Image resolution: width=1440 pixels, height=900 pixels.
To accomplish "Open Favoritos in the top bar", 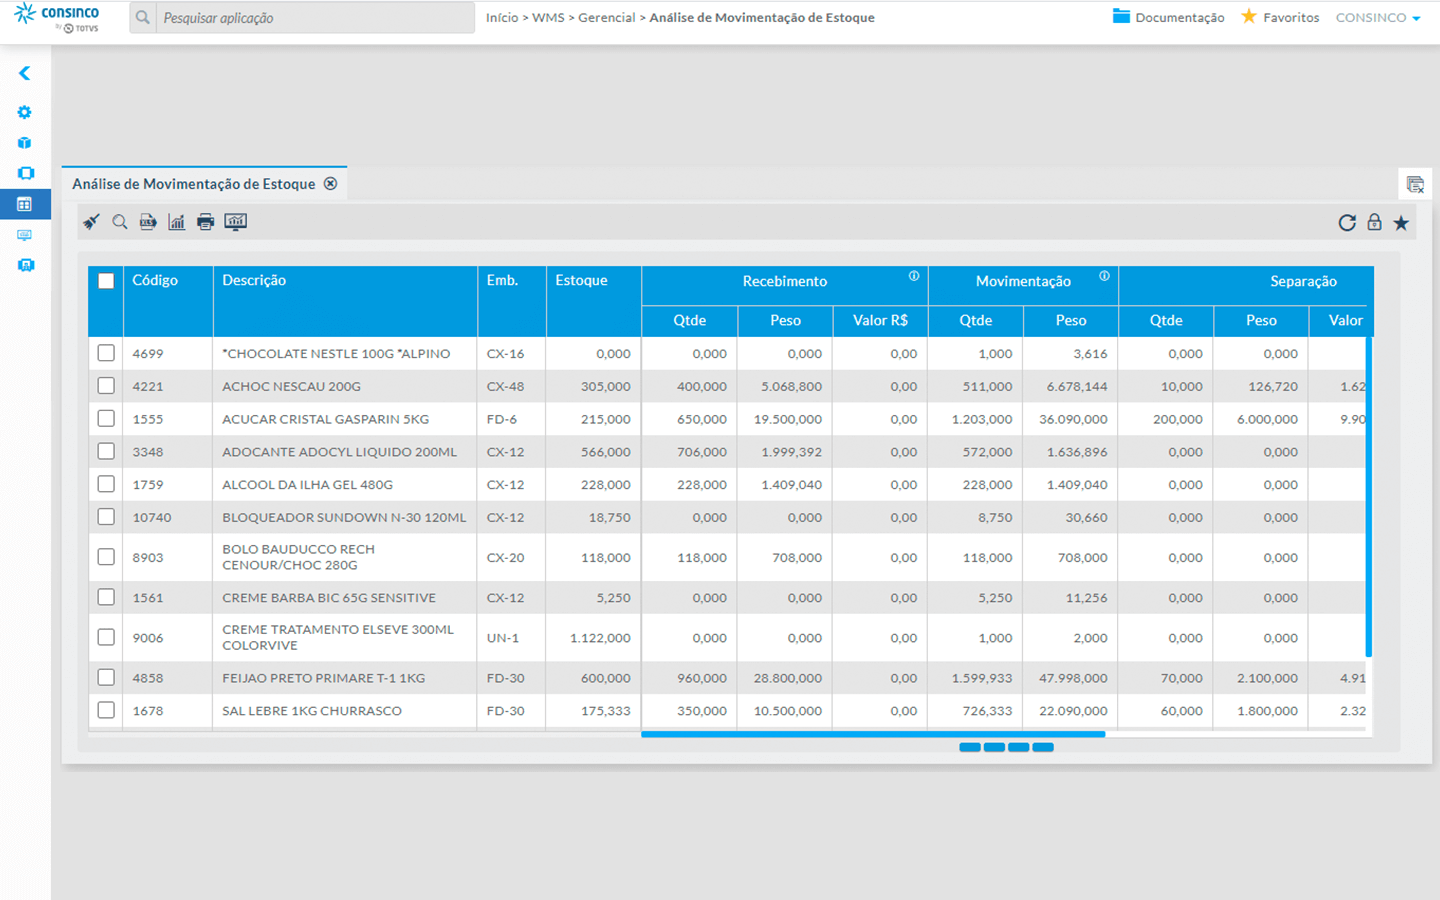I will pos(1280,18).
